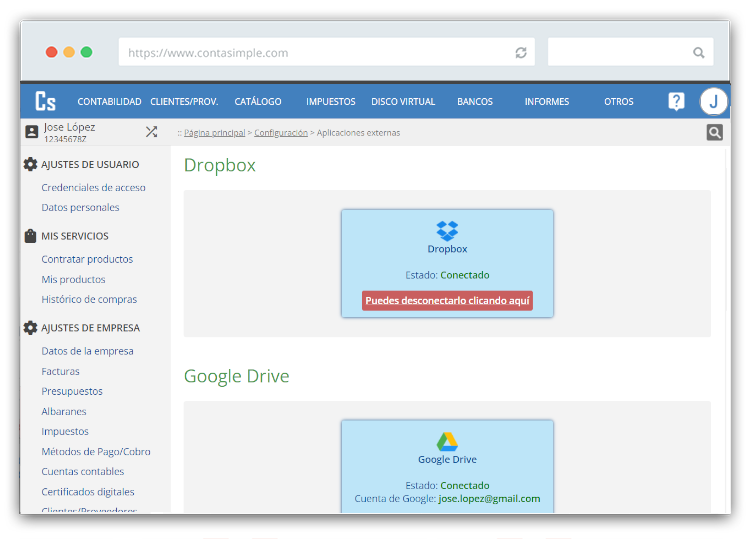Select Métodos de Pago/Cobro sidebar item
This screenshot has height=539, width=750.
point(96,452)
